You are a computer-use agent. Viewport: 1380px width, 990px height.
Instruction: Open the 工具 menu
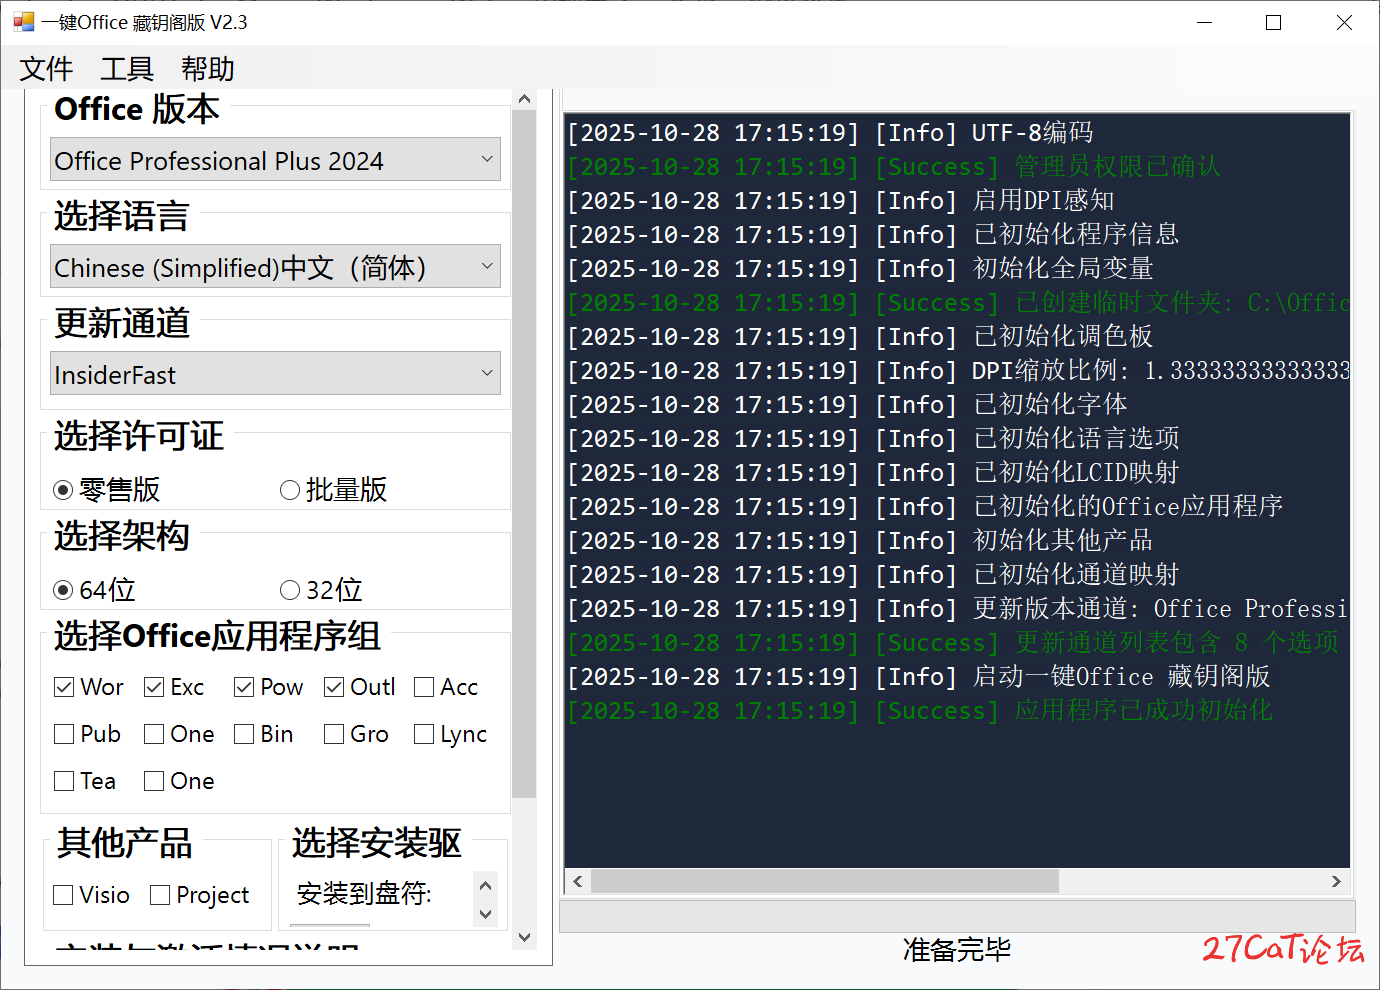pyautogui.click(x=127, y=69)
